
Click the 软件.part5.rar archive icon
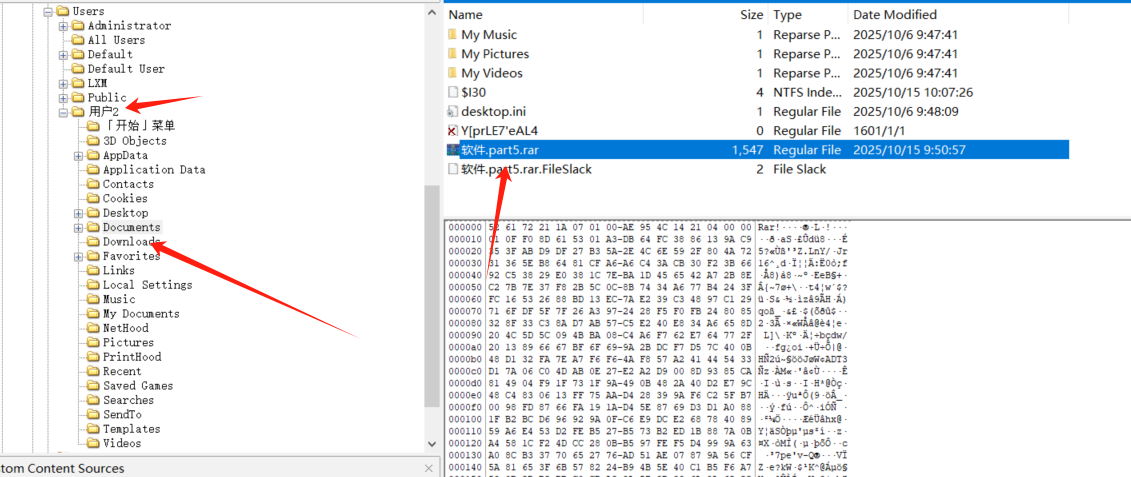[x=453, y=150]
